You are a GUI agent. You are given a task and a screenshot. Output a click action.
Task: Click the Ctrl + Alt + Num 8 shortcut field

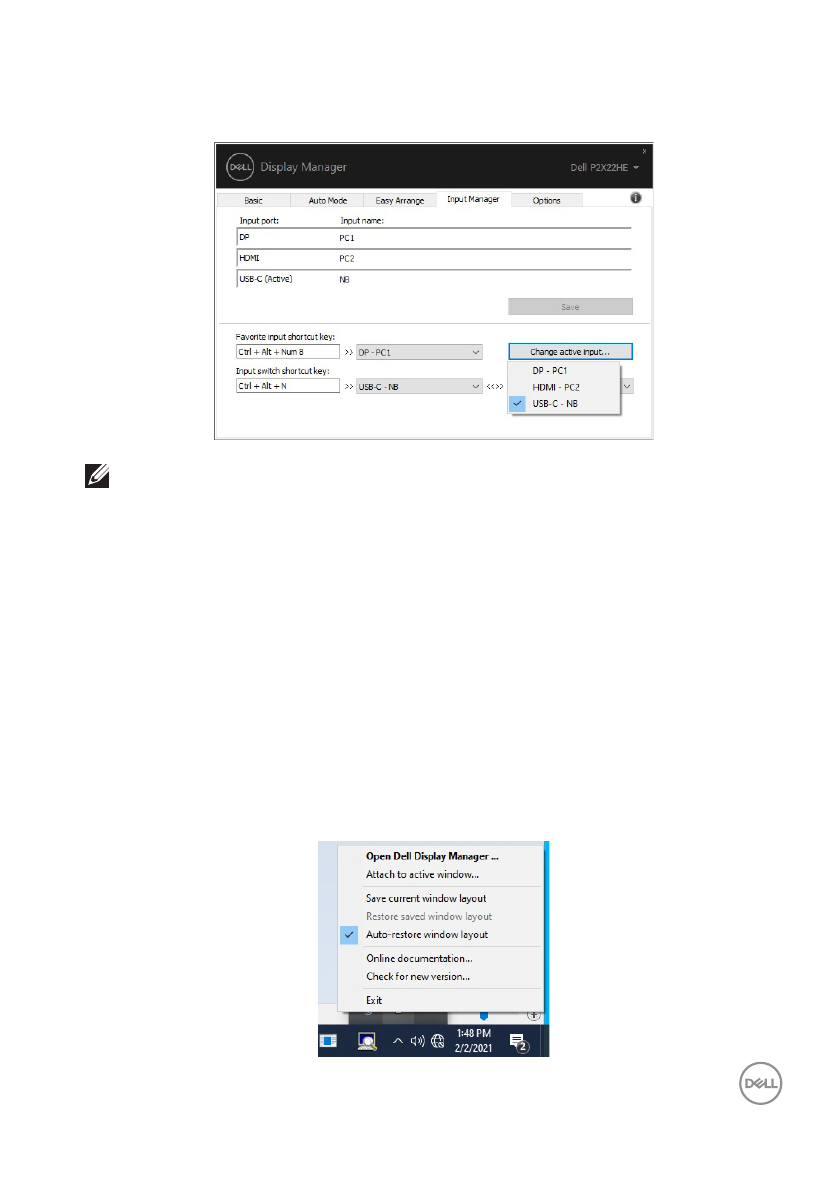coord(288,352)
